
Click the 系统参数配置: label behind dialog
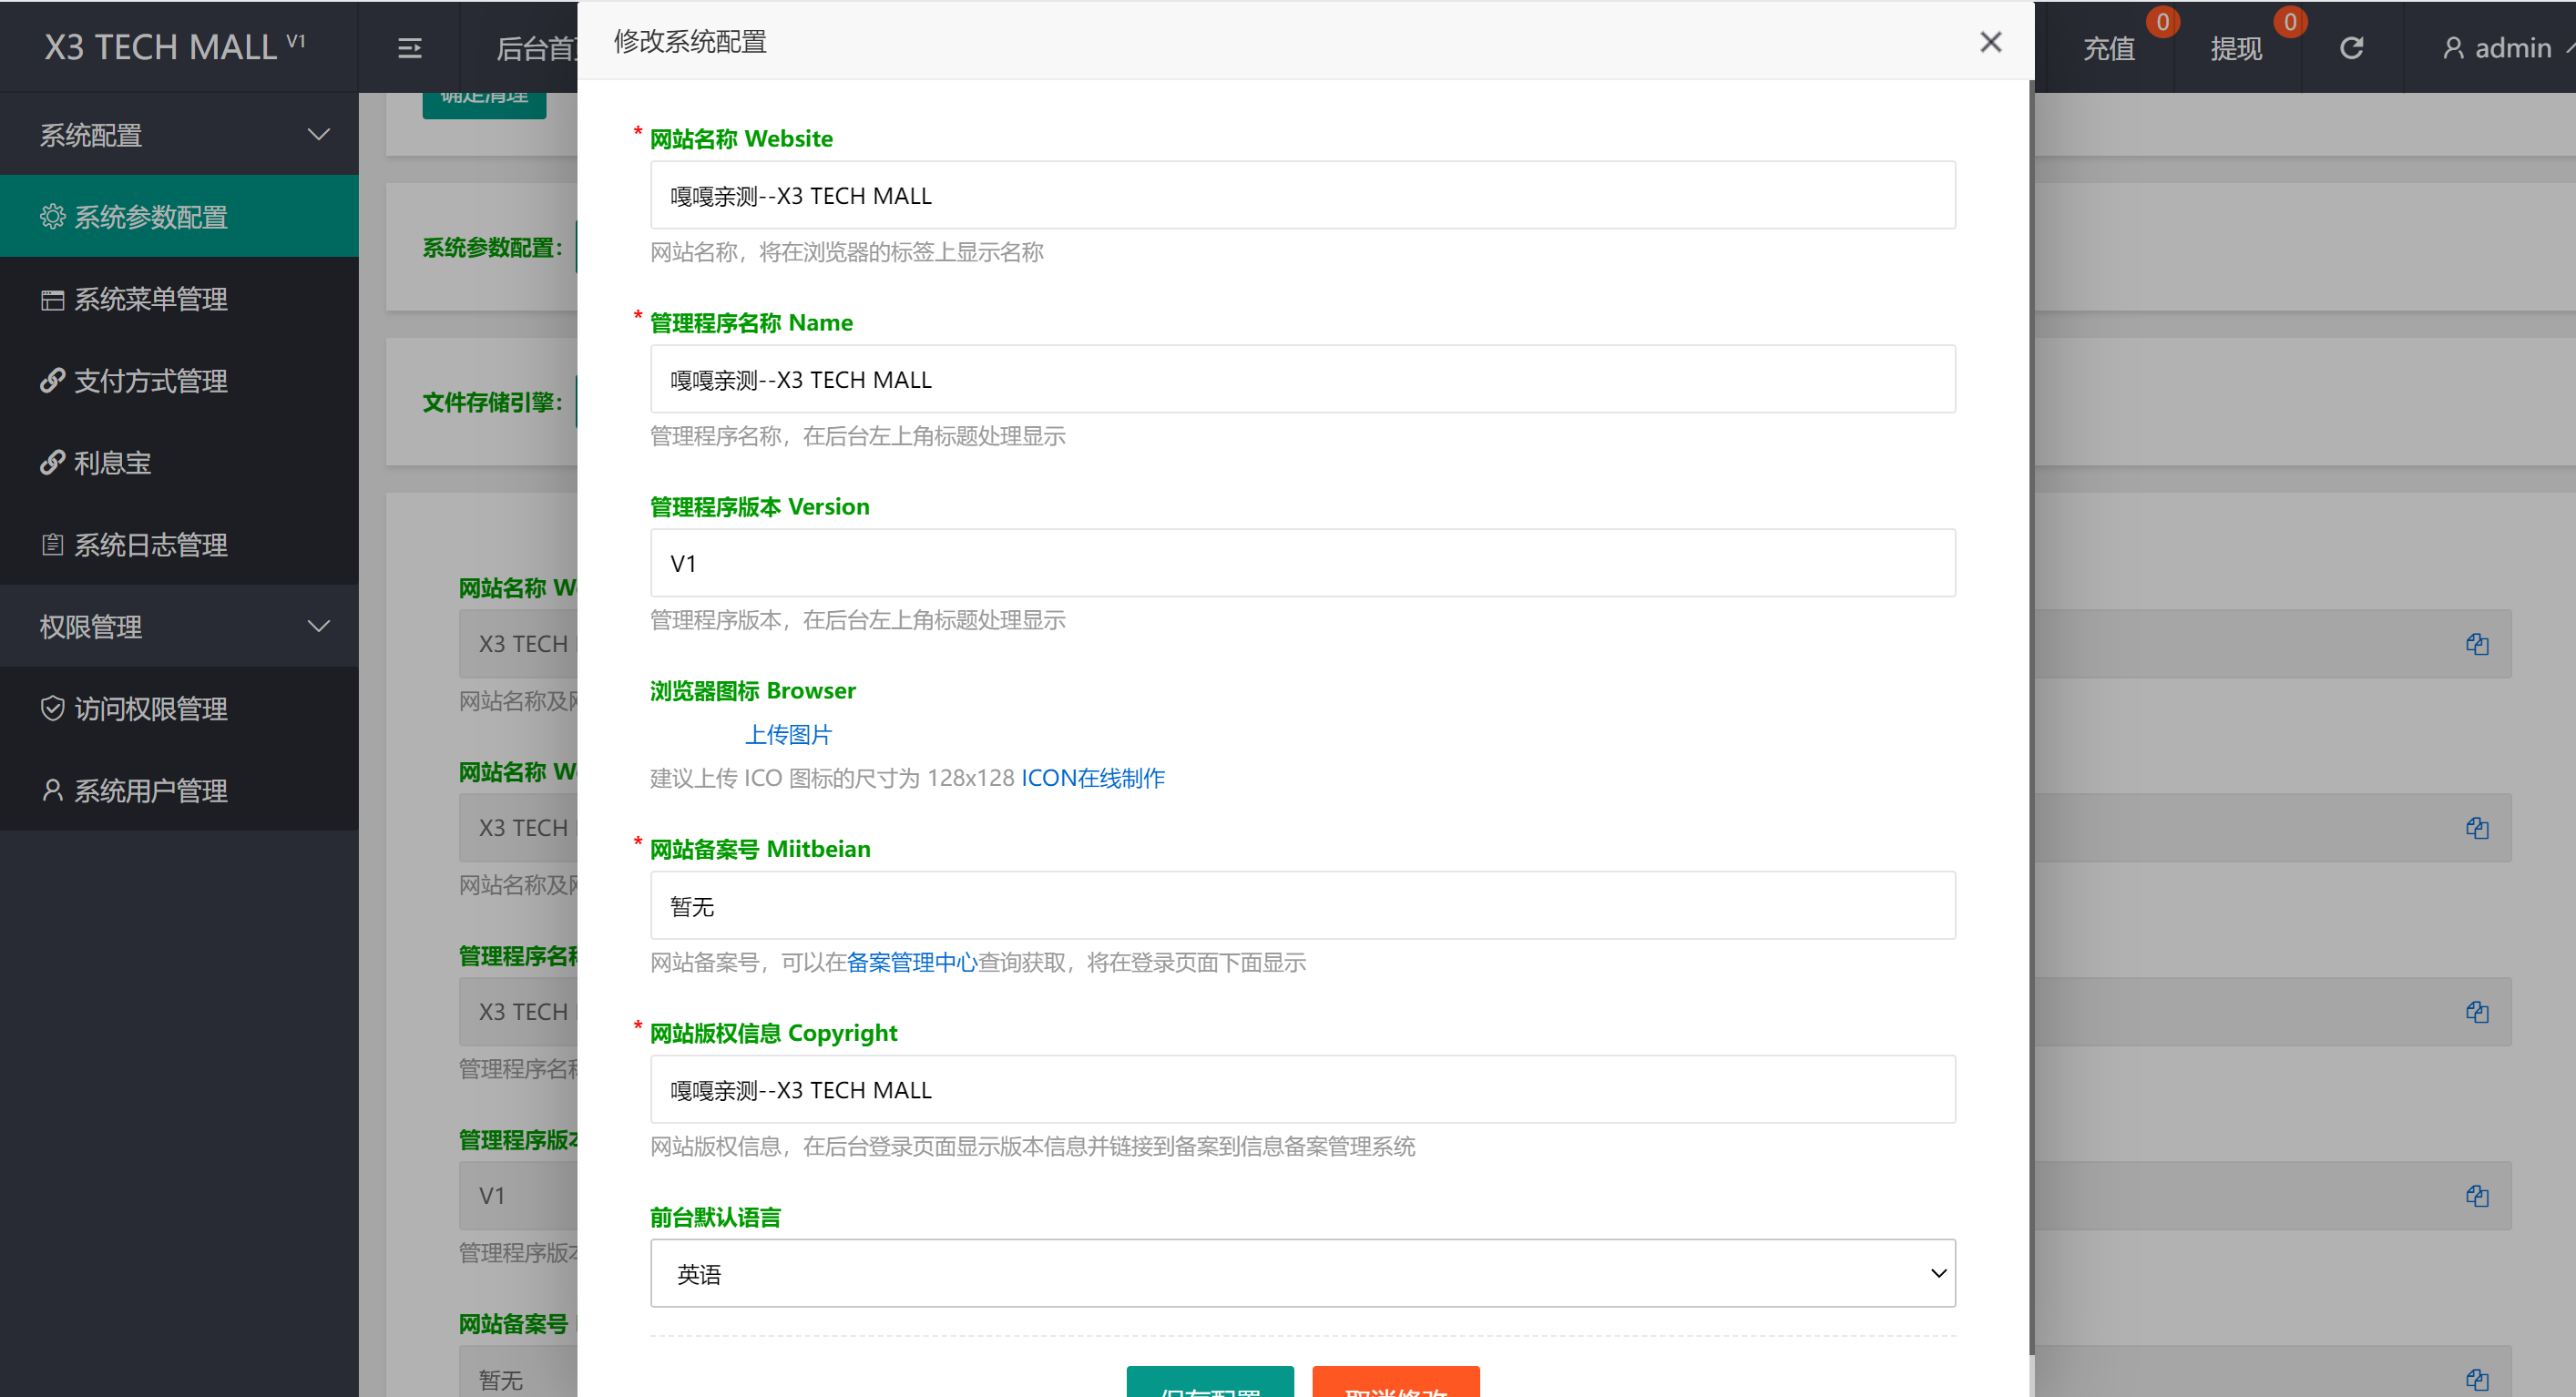(x=492, y=248)
